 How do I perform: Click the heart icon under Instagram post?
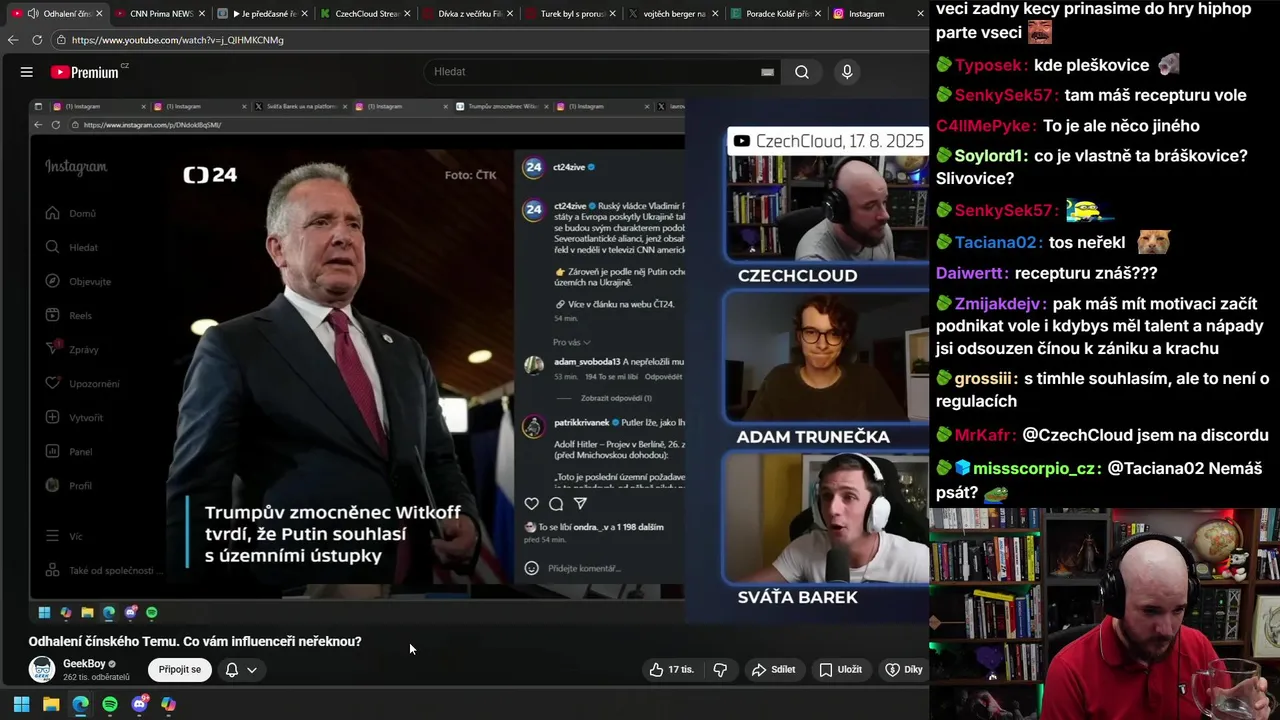point(532,504)
